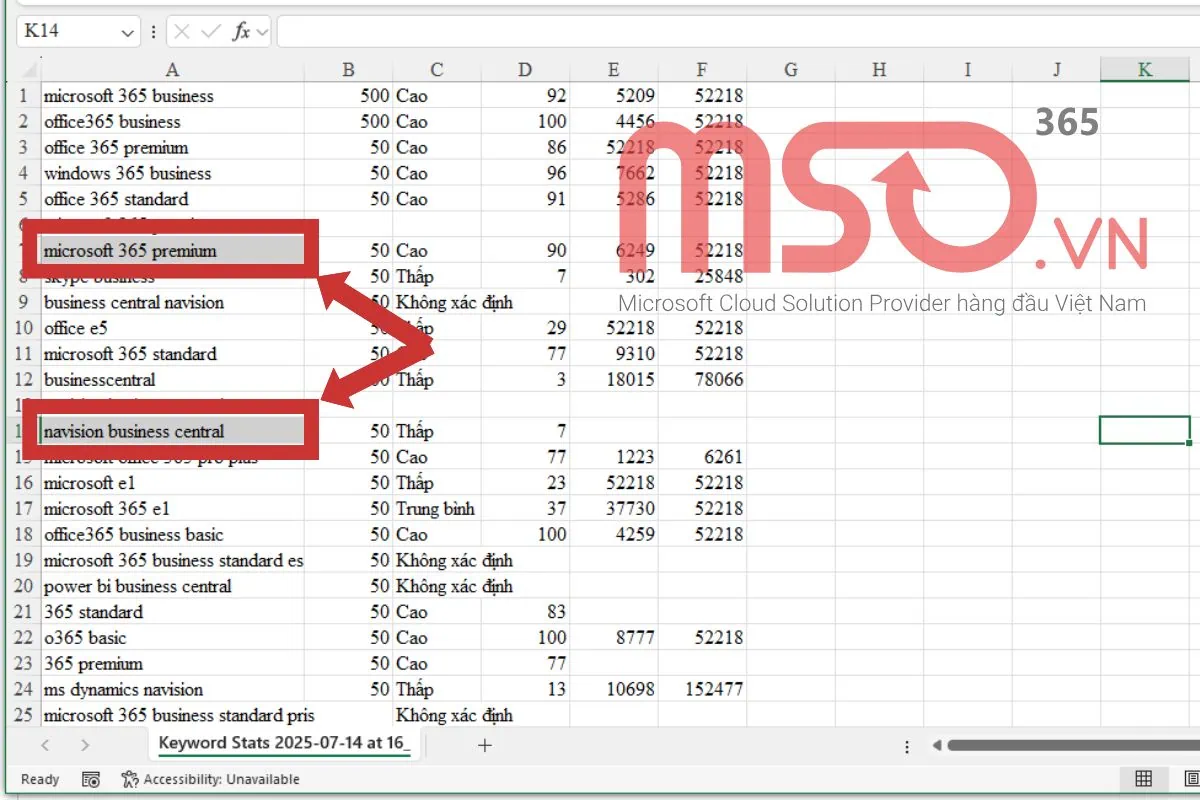Switch to Normal view in status bar
This screenshot has width=1200, height=800.
pyautogui.click(x=1143, y=779)
